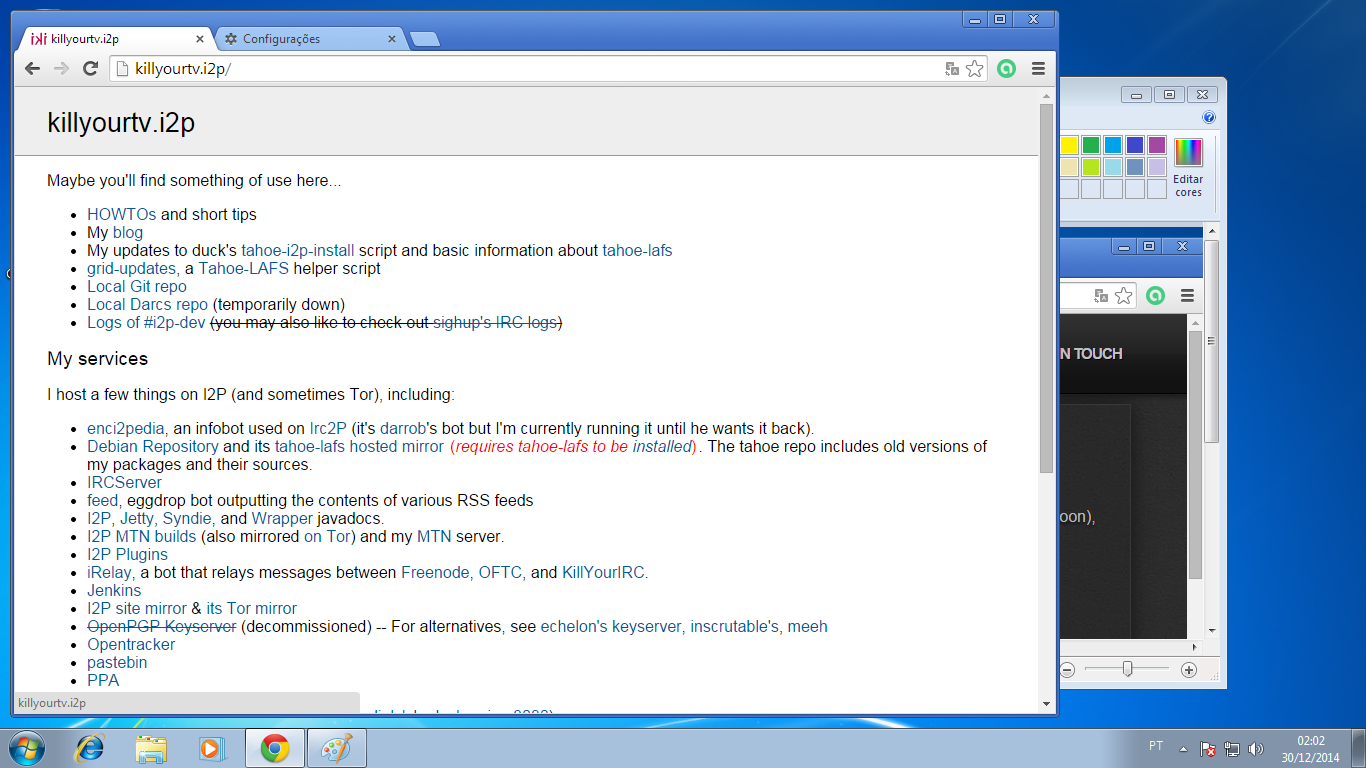Viewport: 1366px width, 768px height.
Task: Open the volume speaker icon in the tray
Action: (1256, 748)
